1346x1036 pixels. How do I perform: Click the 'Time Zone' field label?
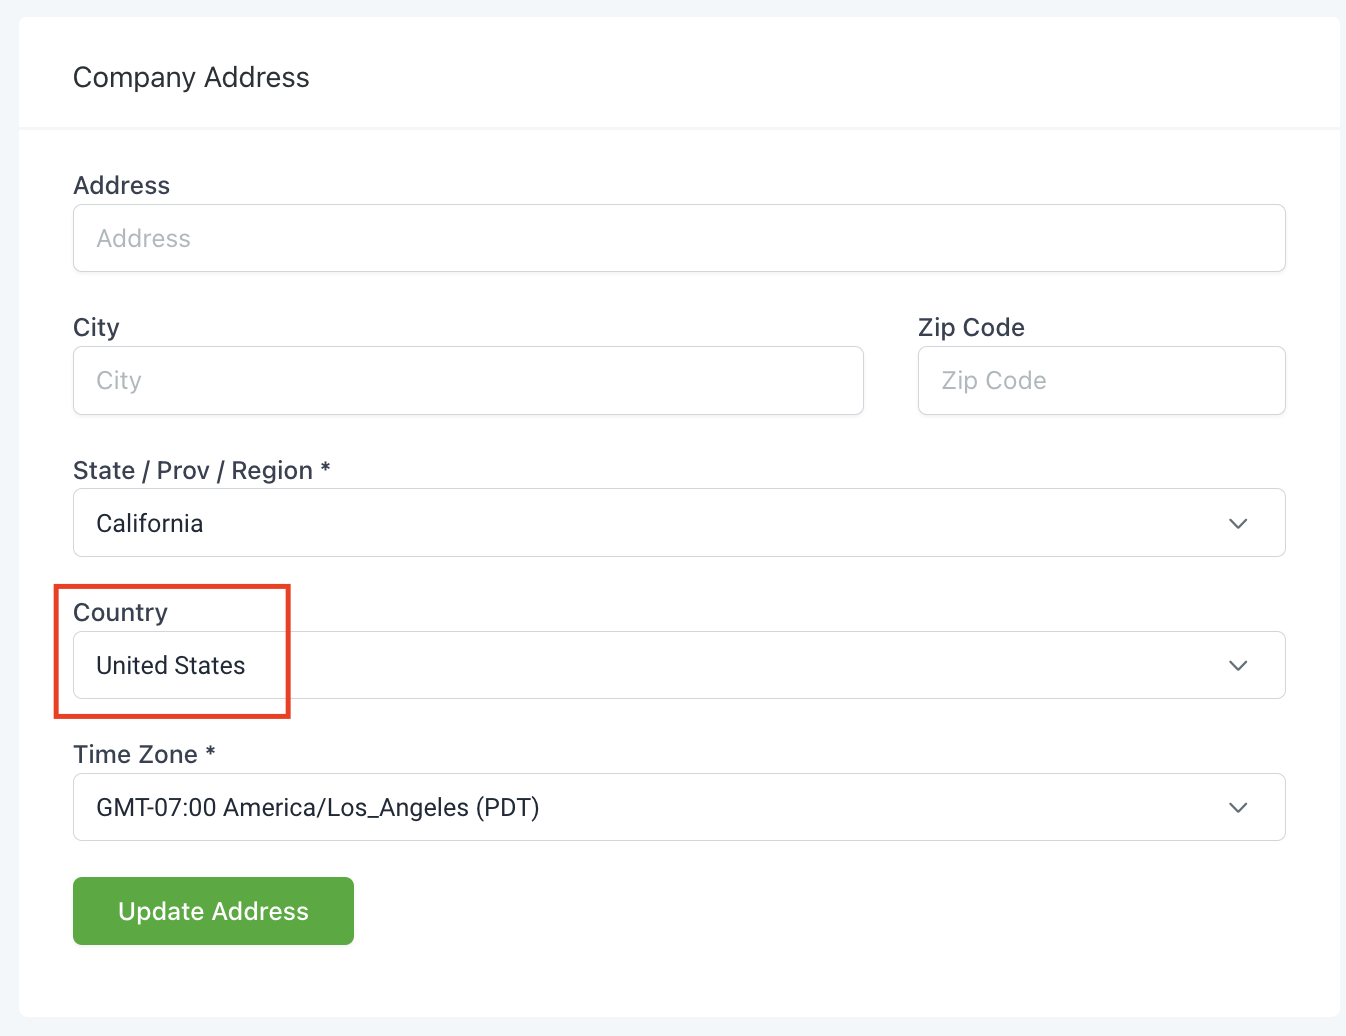135,755
